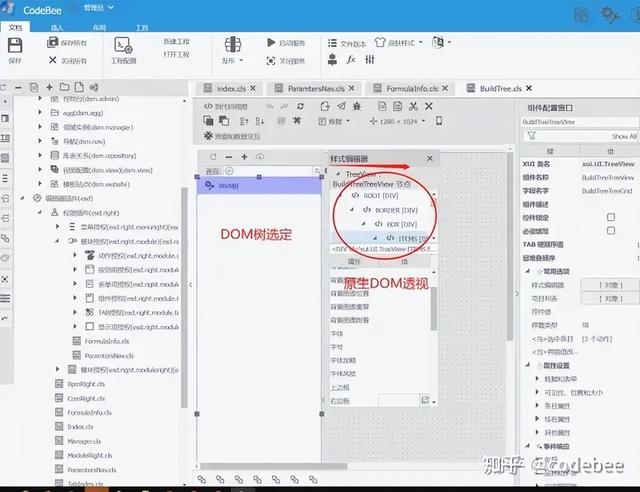Click the scissors cut icon in editor toolbar

click(413, 106)
